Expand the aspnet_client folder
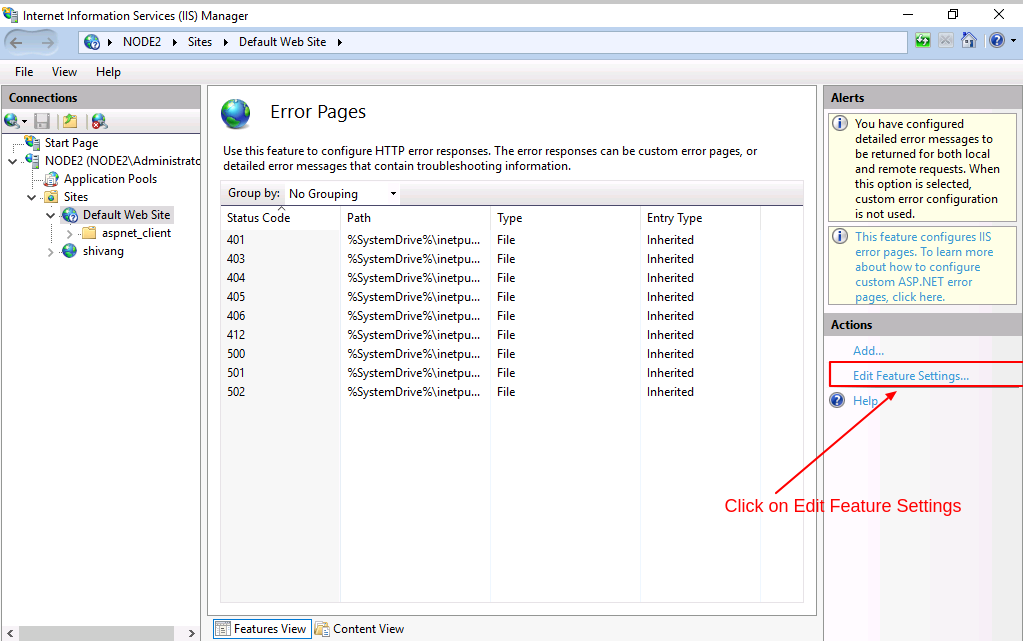This screenshot has height=641, width=1023. click(69, 234)
